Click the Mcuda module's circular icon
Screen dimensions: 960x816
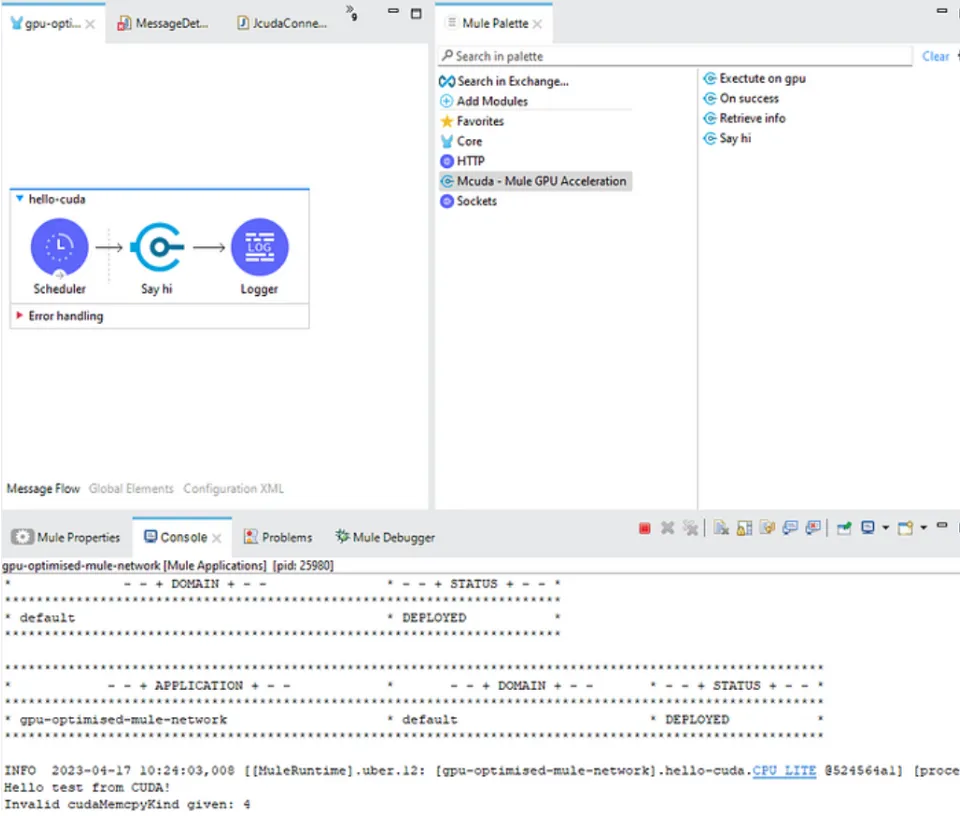point(448,181)
